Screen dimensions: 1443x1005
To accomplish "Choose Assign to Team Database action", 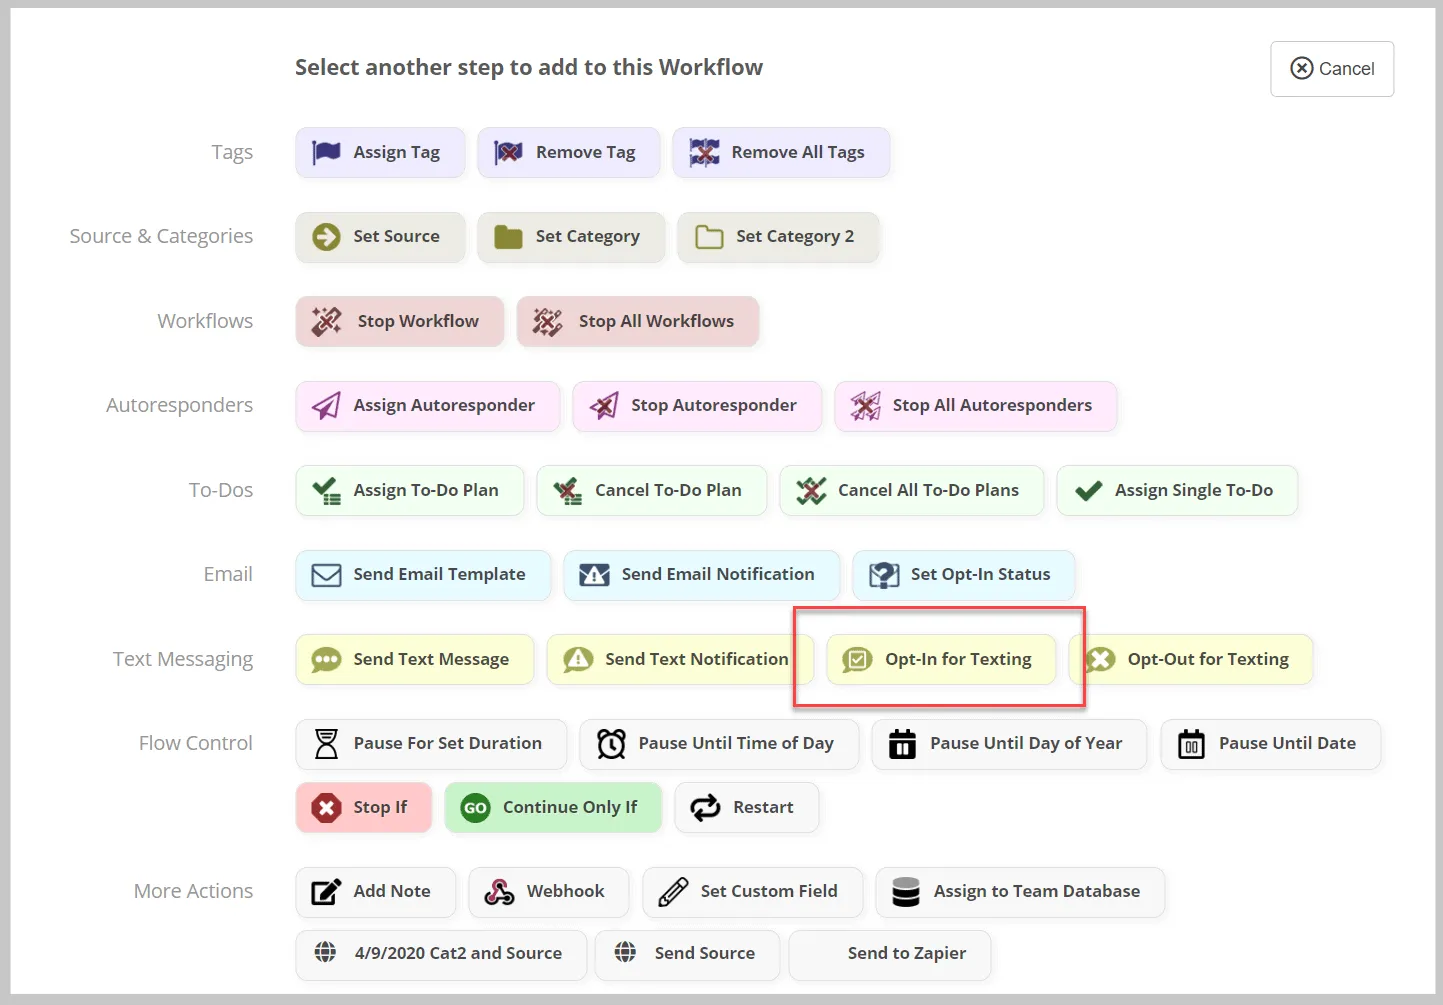I will click(1020, 892).
